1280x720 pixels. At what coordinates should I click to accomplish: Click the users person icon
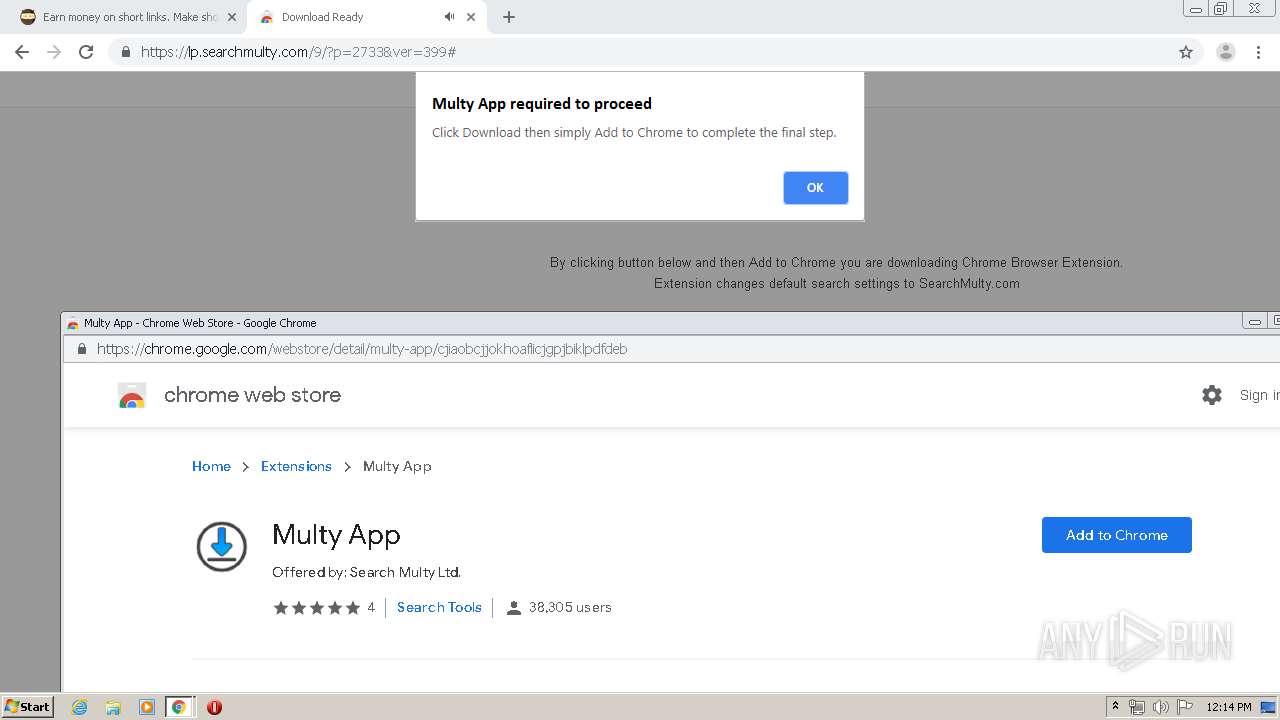point(514,608)
